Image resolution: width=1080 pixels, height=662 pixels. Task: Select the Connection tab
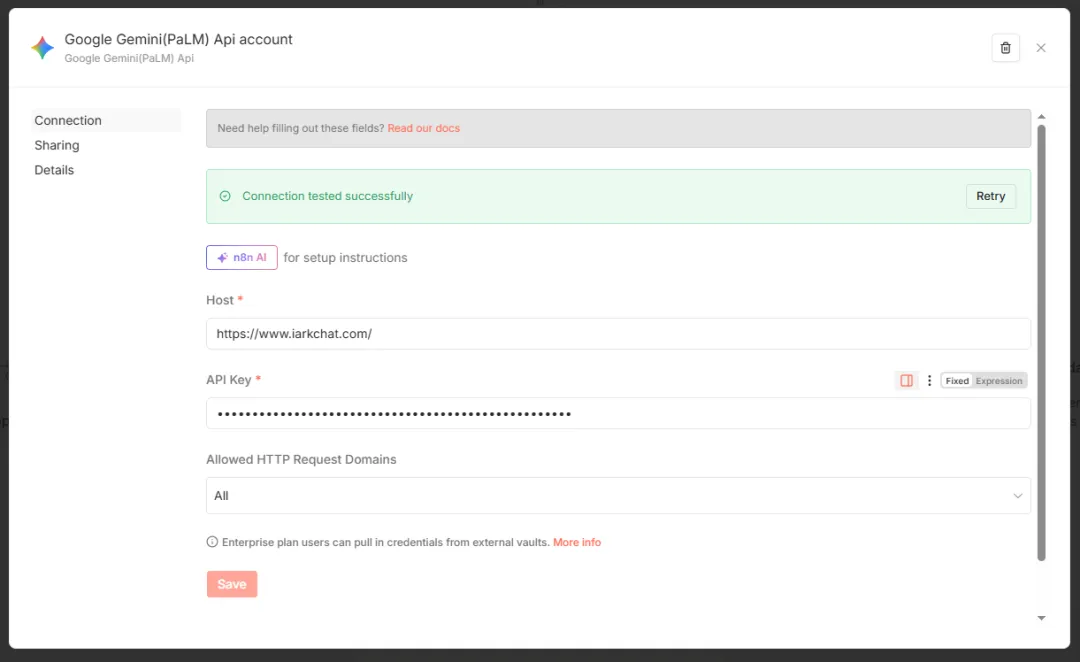(x=106, y=121)
